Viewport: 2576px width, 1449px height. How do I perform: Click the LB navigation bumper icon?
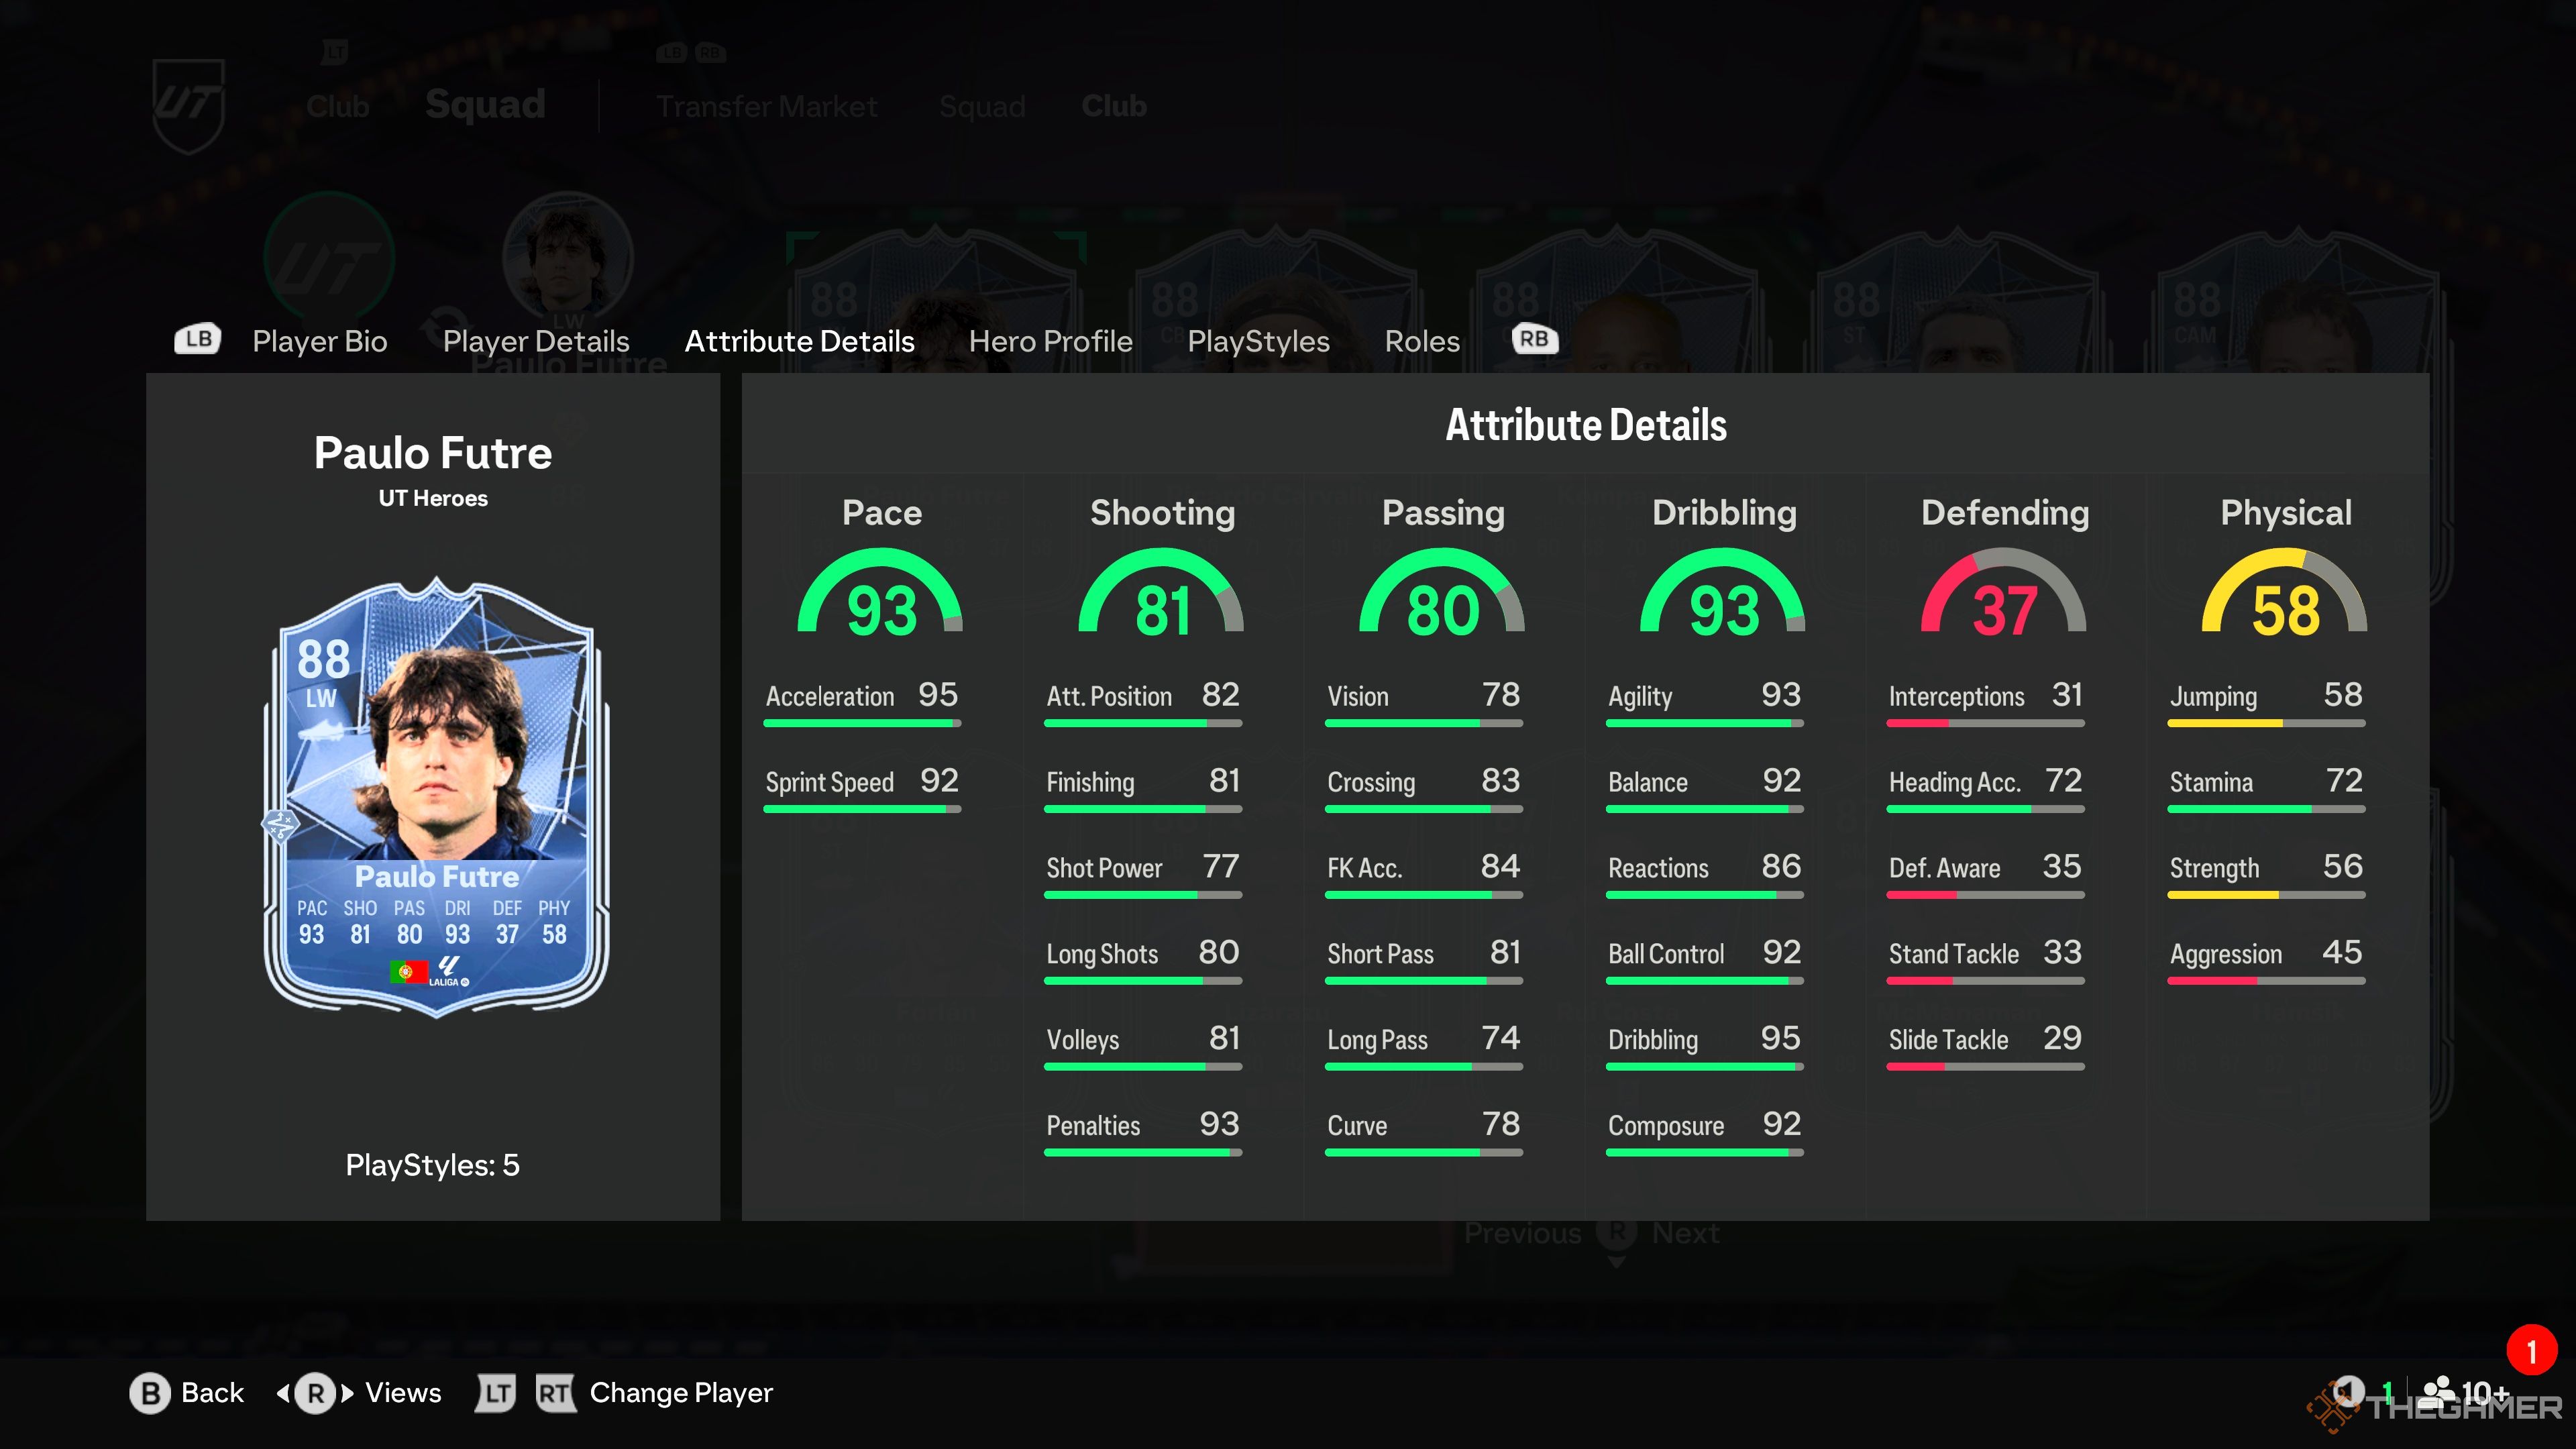[x=198, y=338]
